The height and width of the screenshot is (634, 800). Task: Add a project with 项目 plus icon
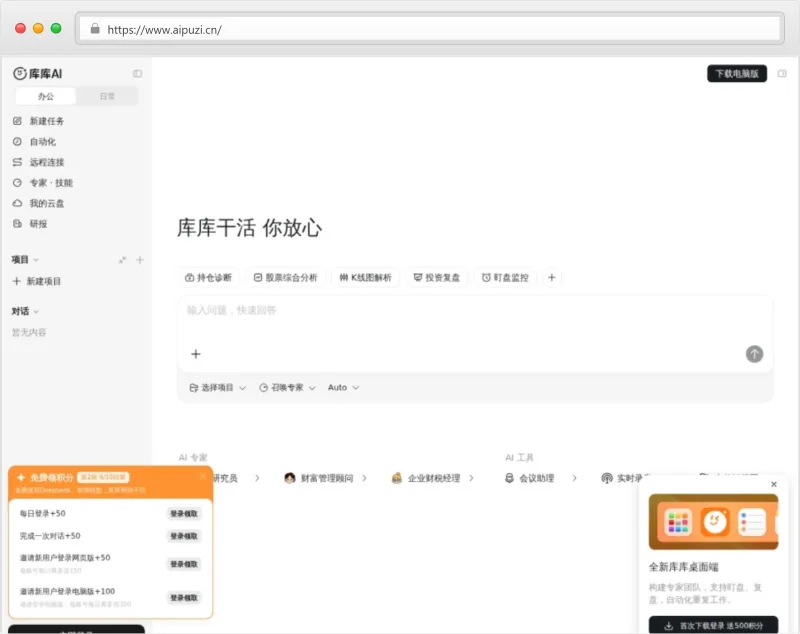click(140, 260)
